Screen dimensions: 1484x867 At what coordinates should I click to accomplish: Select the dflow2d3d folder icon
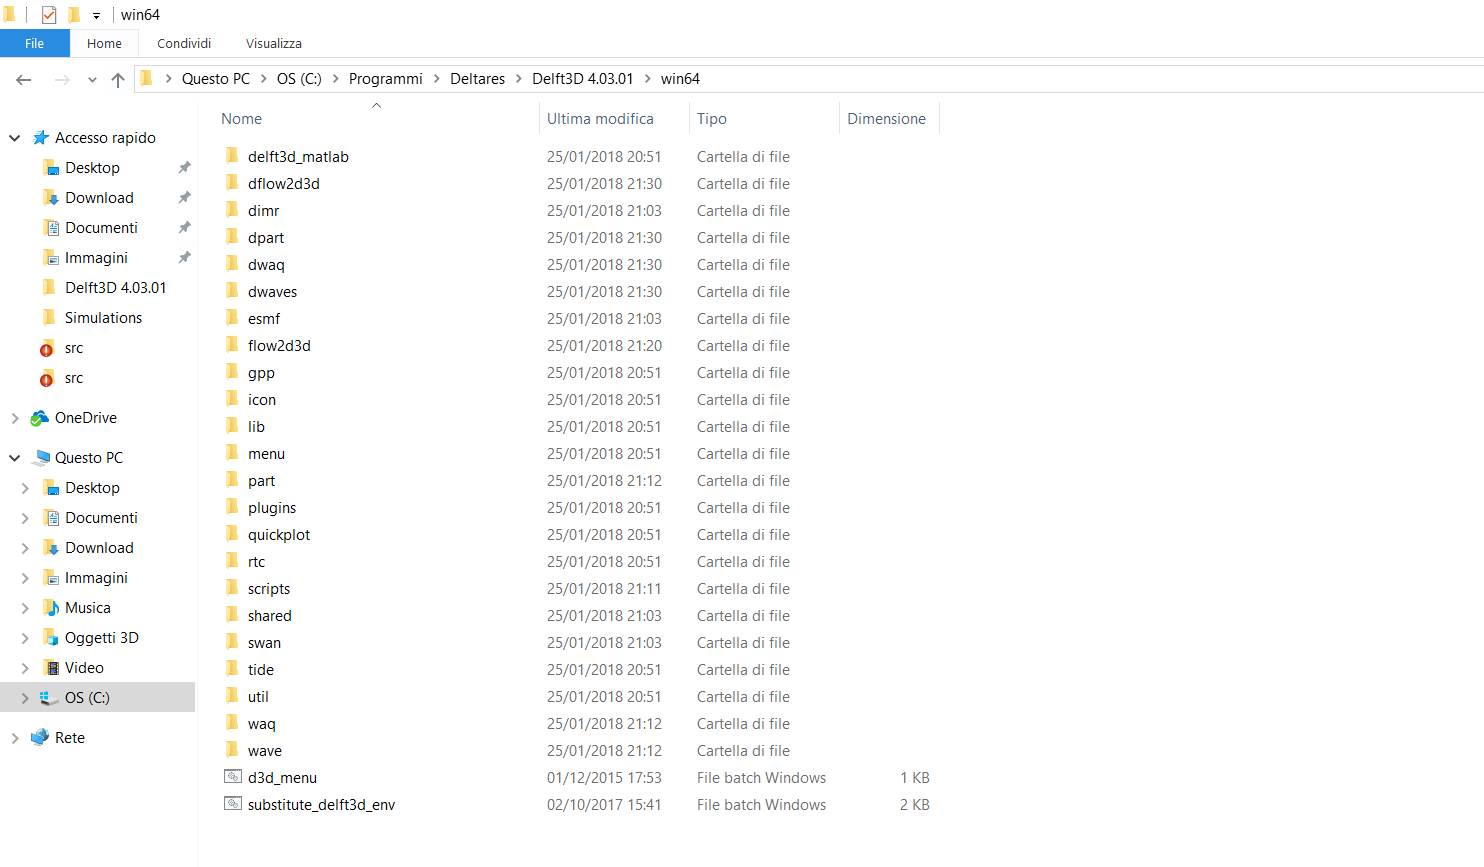tap(232, 183)
